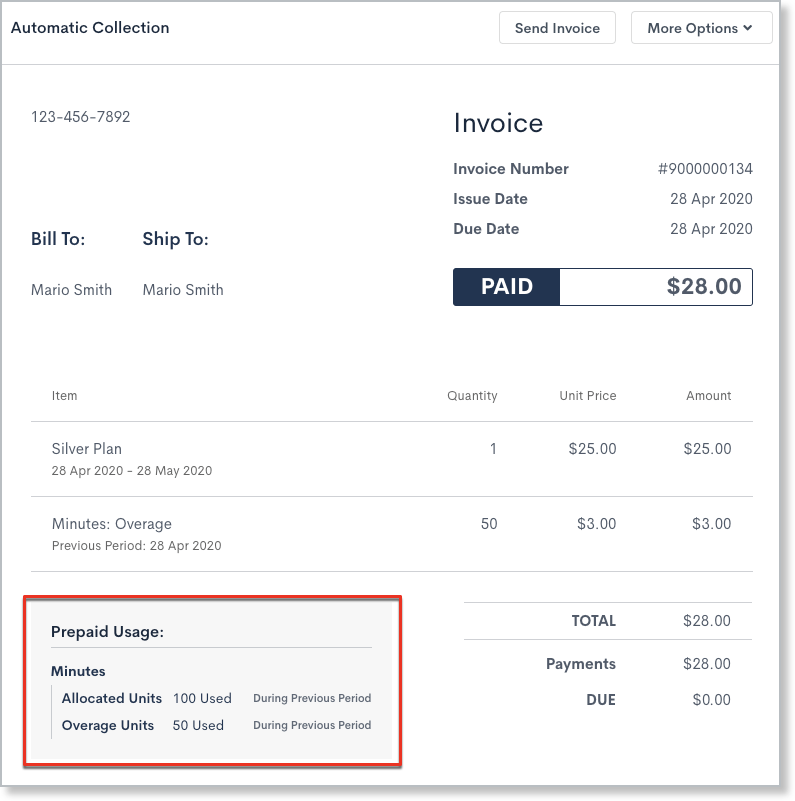Click the Ship To label

coord(175,239)
